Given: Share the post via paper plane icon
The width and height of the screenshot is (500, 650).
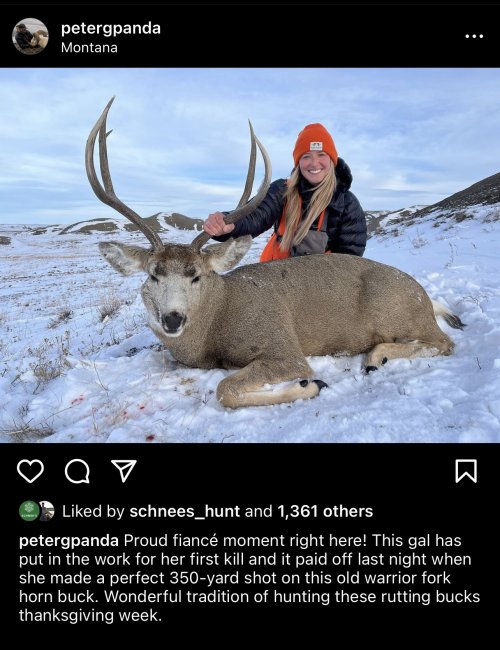Looking at the screenshot, I should click(124, 471).
